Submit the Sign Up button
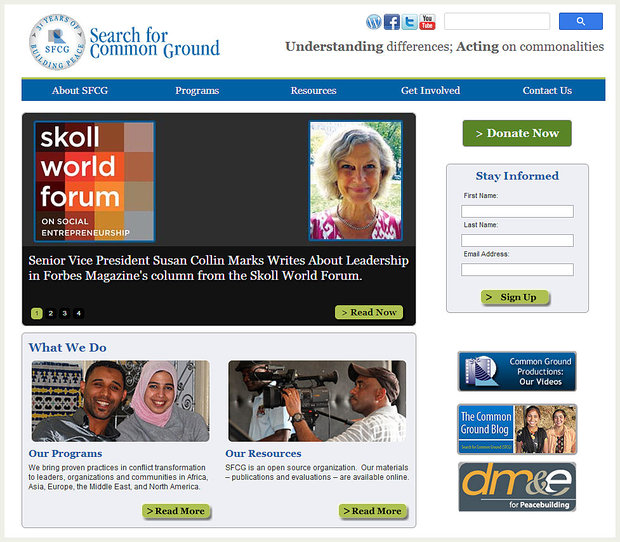 (x=516, y=297)
